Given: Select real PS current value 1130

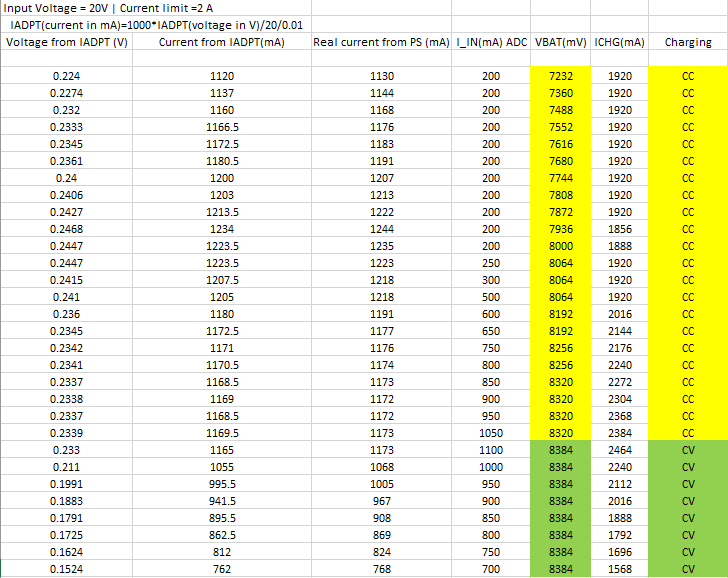Looking at the screenshot, I should point(381,76).
